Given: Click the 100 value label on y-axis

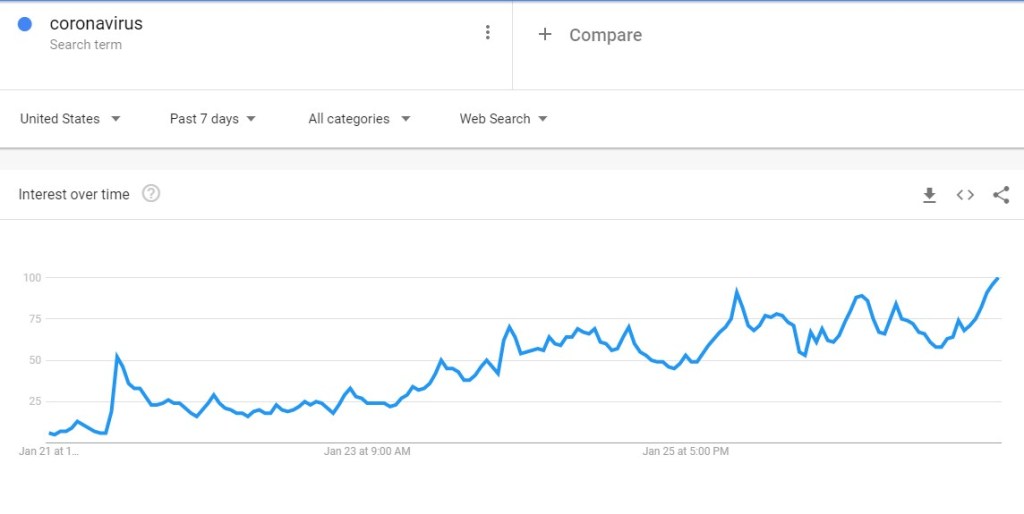Looking at the screenshot, I should pyautogui.click(x=34, y=277).
